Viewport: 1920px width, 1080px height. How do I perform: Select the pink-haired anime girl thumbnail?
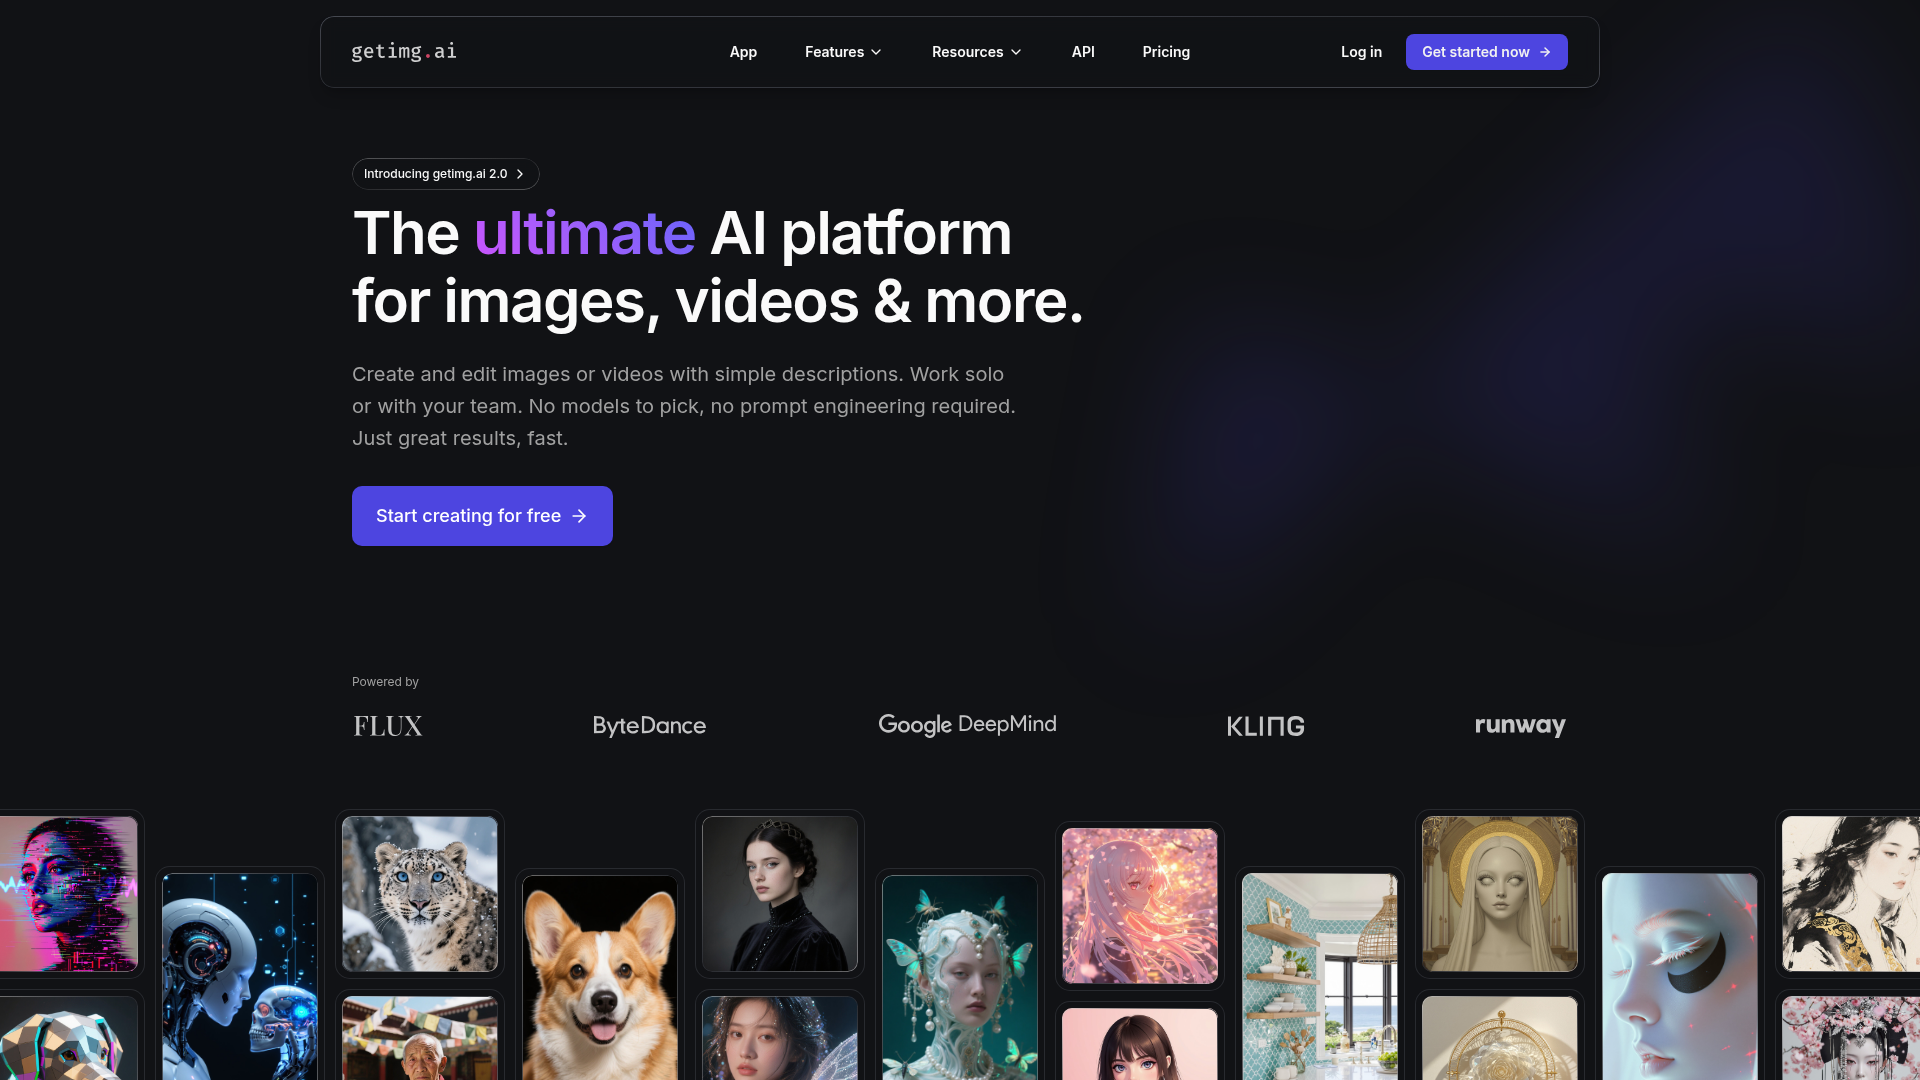coord(1140,905)
